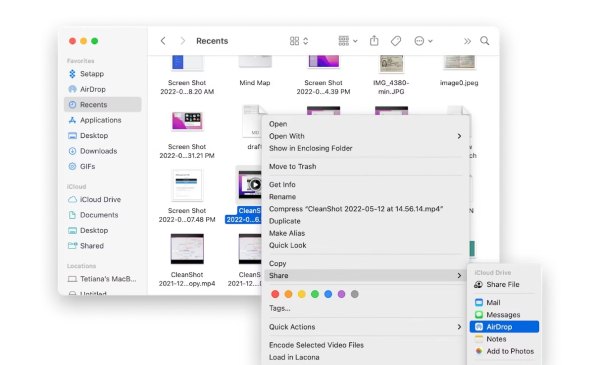Click the tag icon in the toolbar

(x=396, y=41)
